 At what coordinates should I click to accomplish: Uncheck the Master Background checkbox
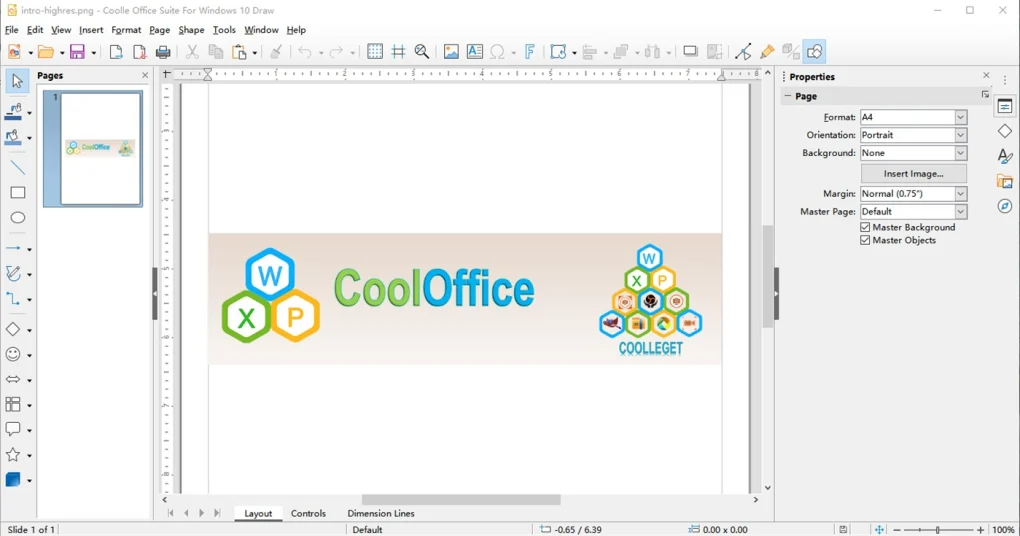pyautogui.click(x=866, y=227)
